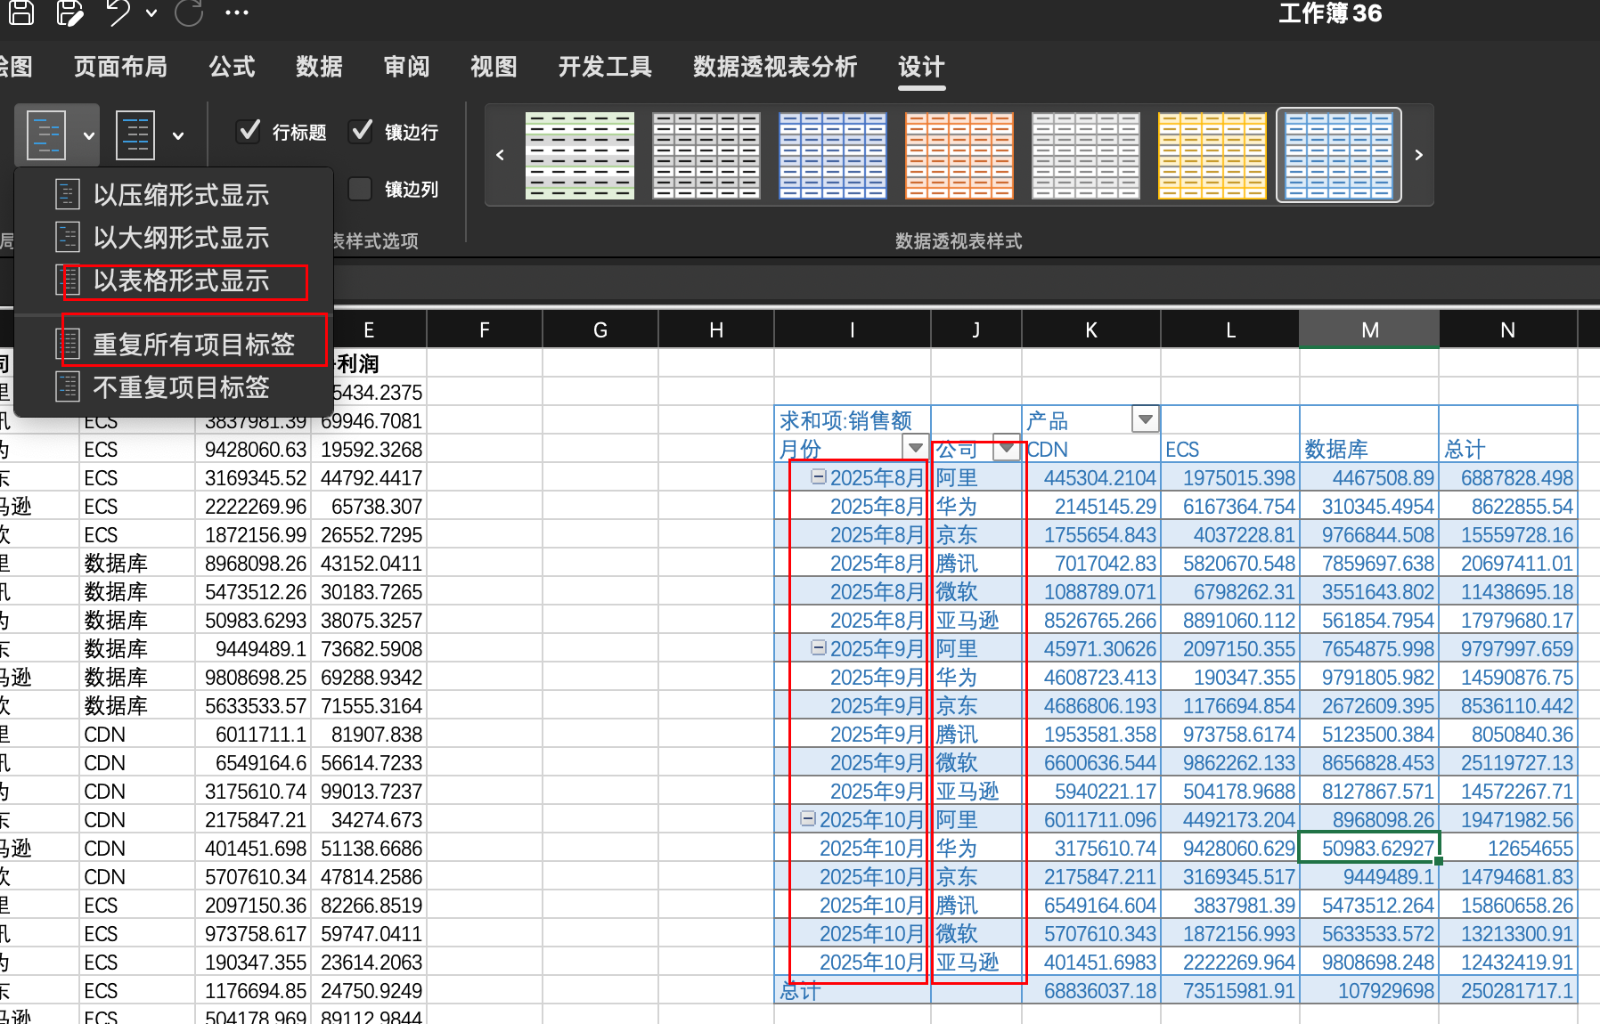Open the 开发工具 ribbon tab
The image size is (1600, 1024).
pyautogui.click(x=604, y=67)
